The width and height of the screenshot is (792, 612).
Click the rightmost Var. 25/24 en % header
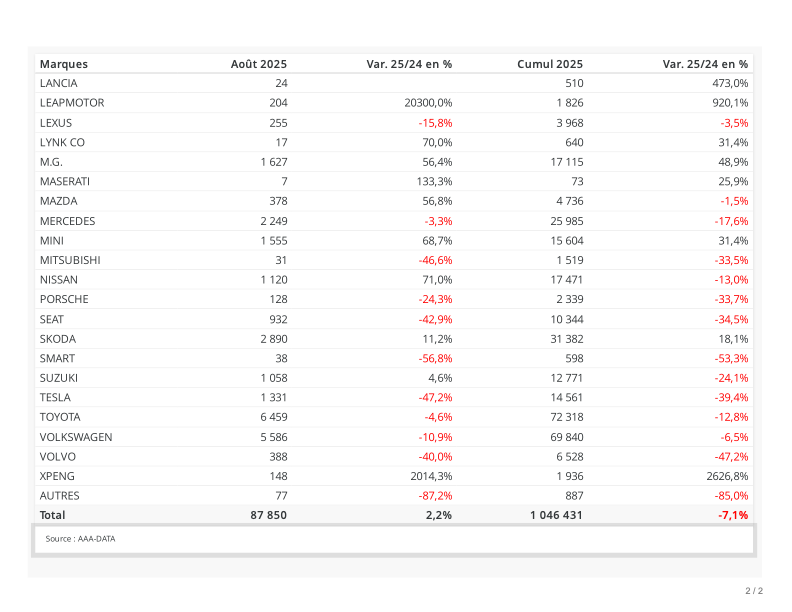(x=705, y=63)
